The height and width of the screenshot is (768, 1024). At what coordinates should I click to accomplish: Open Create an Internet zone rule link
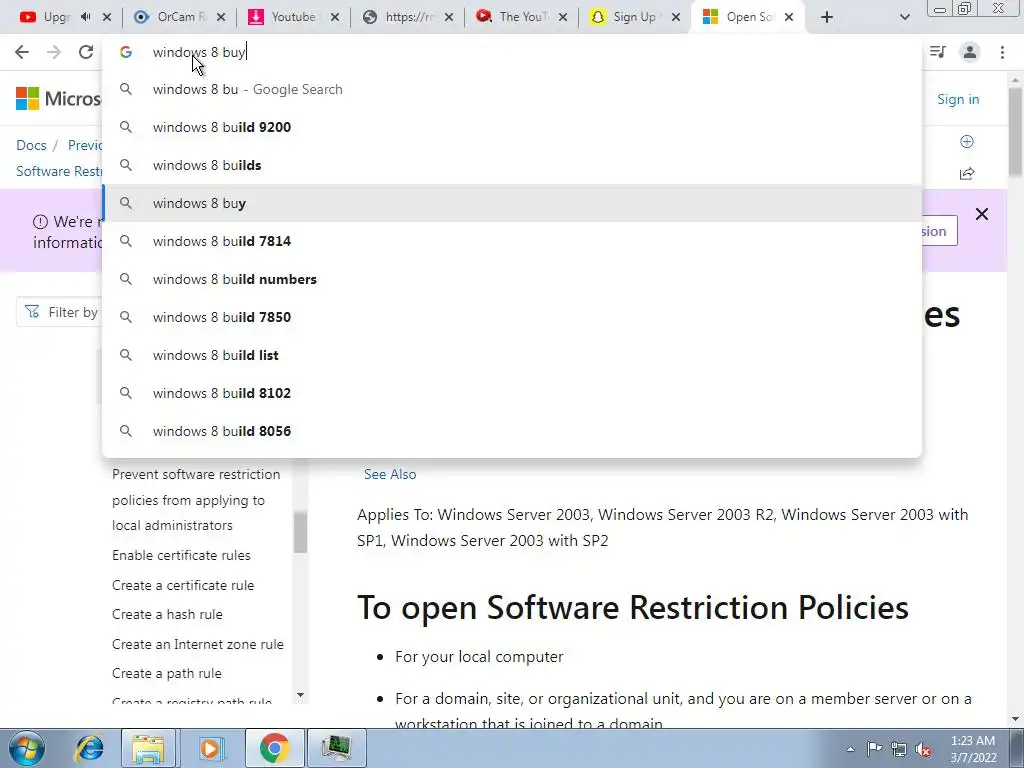(x=198, y=645)
